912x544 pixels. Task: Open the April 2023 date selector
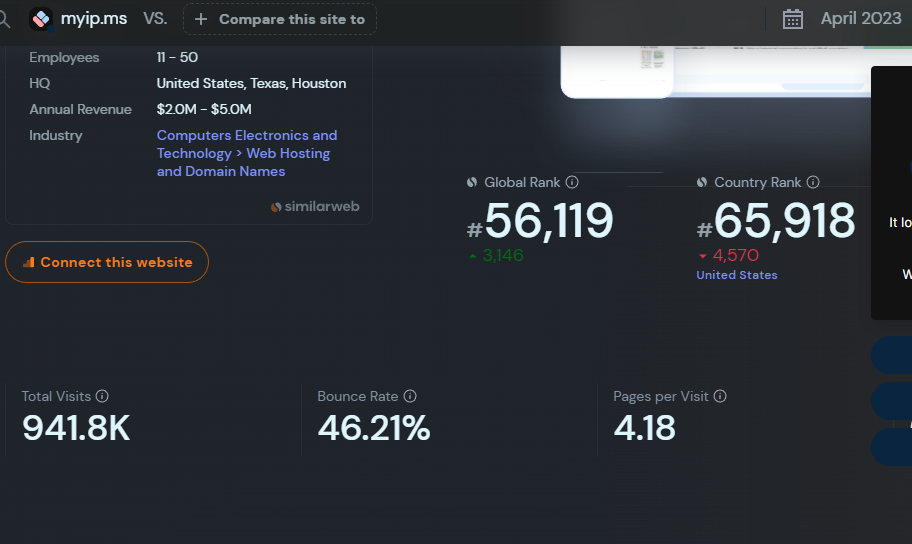point(861,19)
